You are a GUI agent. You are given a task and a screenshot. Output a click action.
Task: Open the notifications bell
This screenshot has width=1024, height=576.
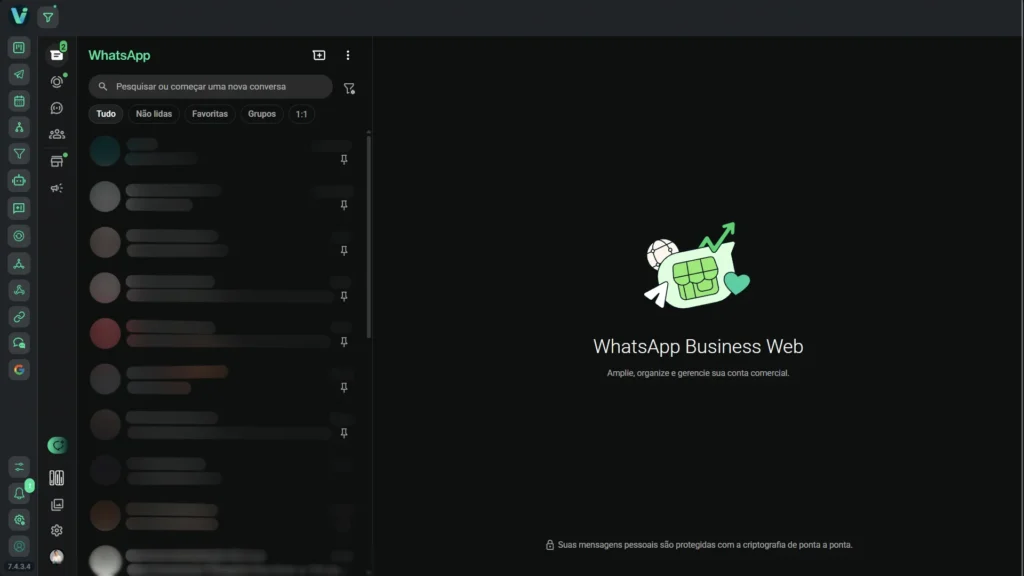click(x=19, y=493)
